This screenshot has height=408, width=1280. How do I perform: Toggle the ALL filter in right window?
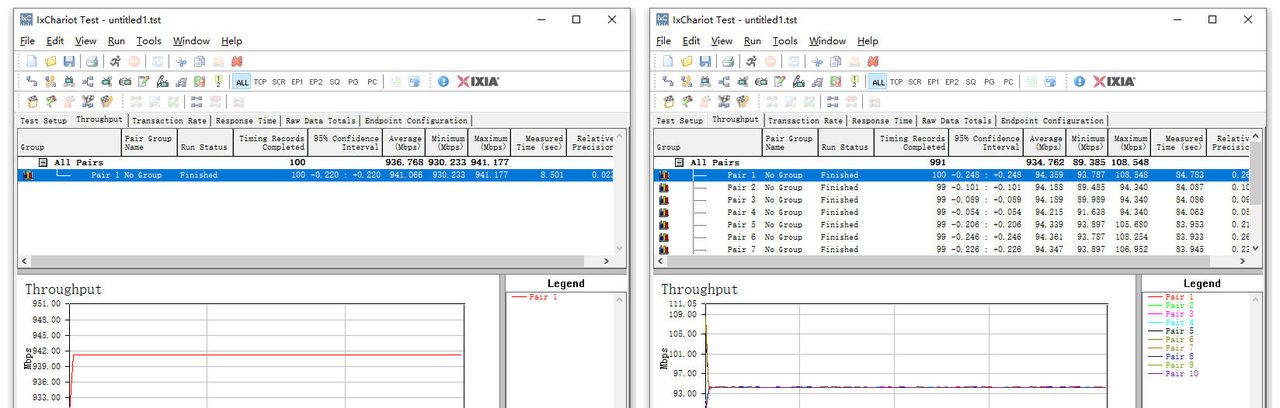coord(877,82)
